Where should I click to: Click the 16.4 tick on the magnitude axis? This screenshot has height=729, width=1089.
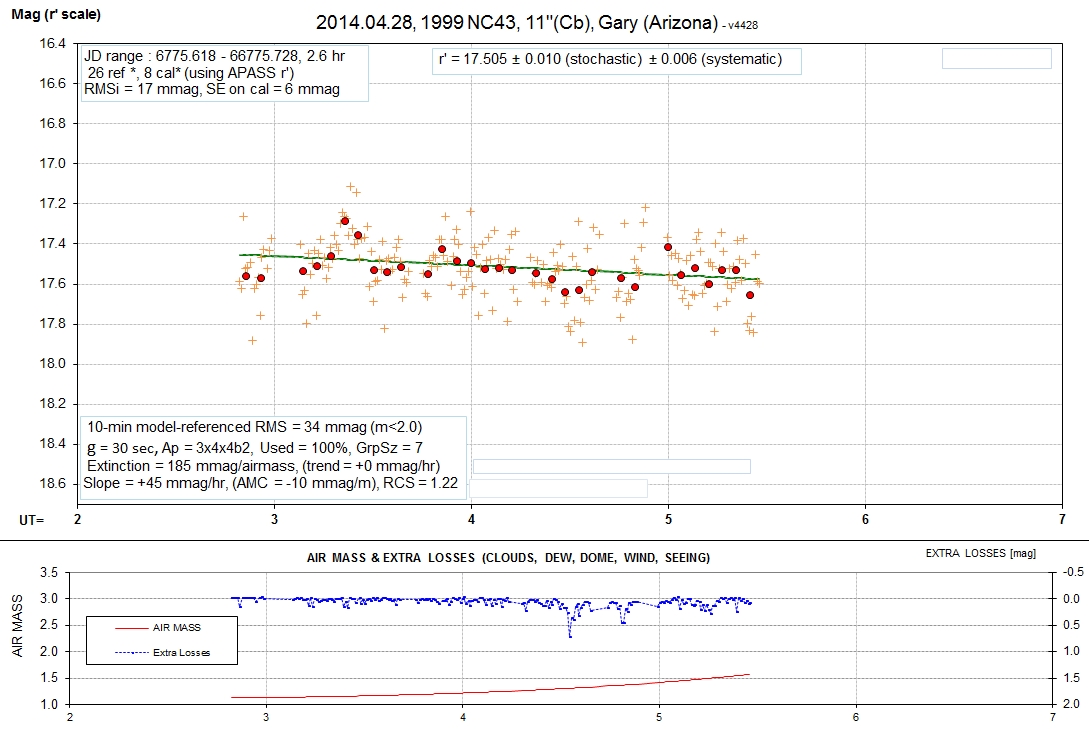52,44
